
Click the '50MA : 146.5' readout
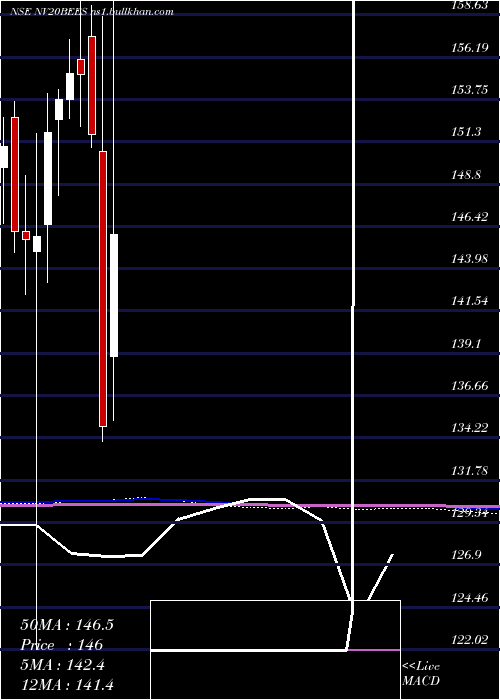(67, 625)
